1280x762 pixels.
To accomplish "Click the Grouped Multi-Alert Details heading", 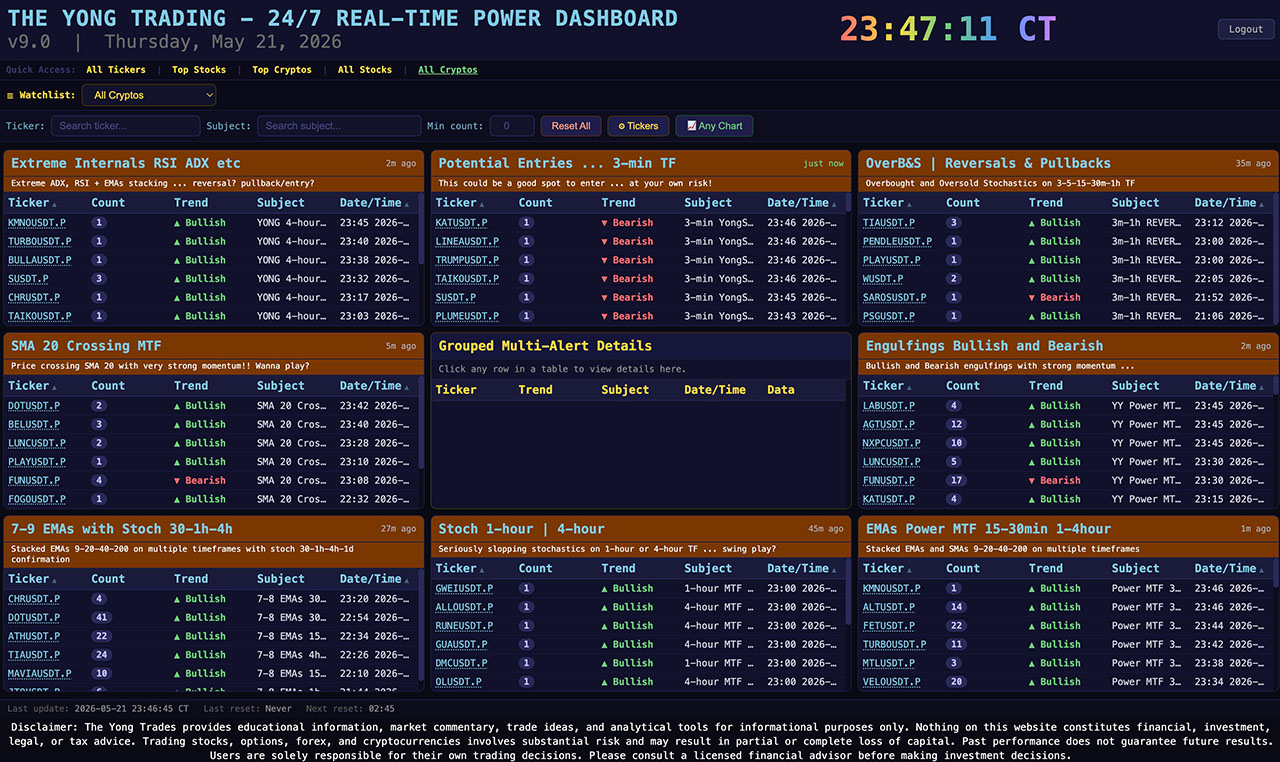I will [x=545, y=346].
